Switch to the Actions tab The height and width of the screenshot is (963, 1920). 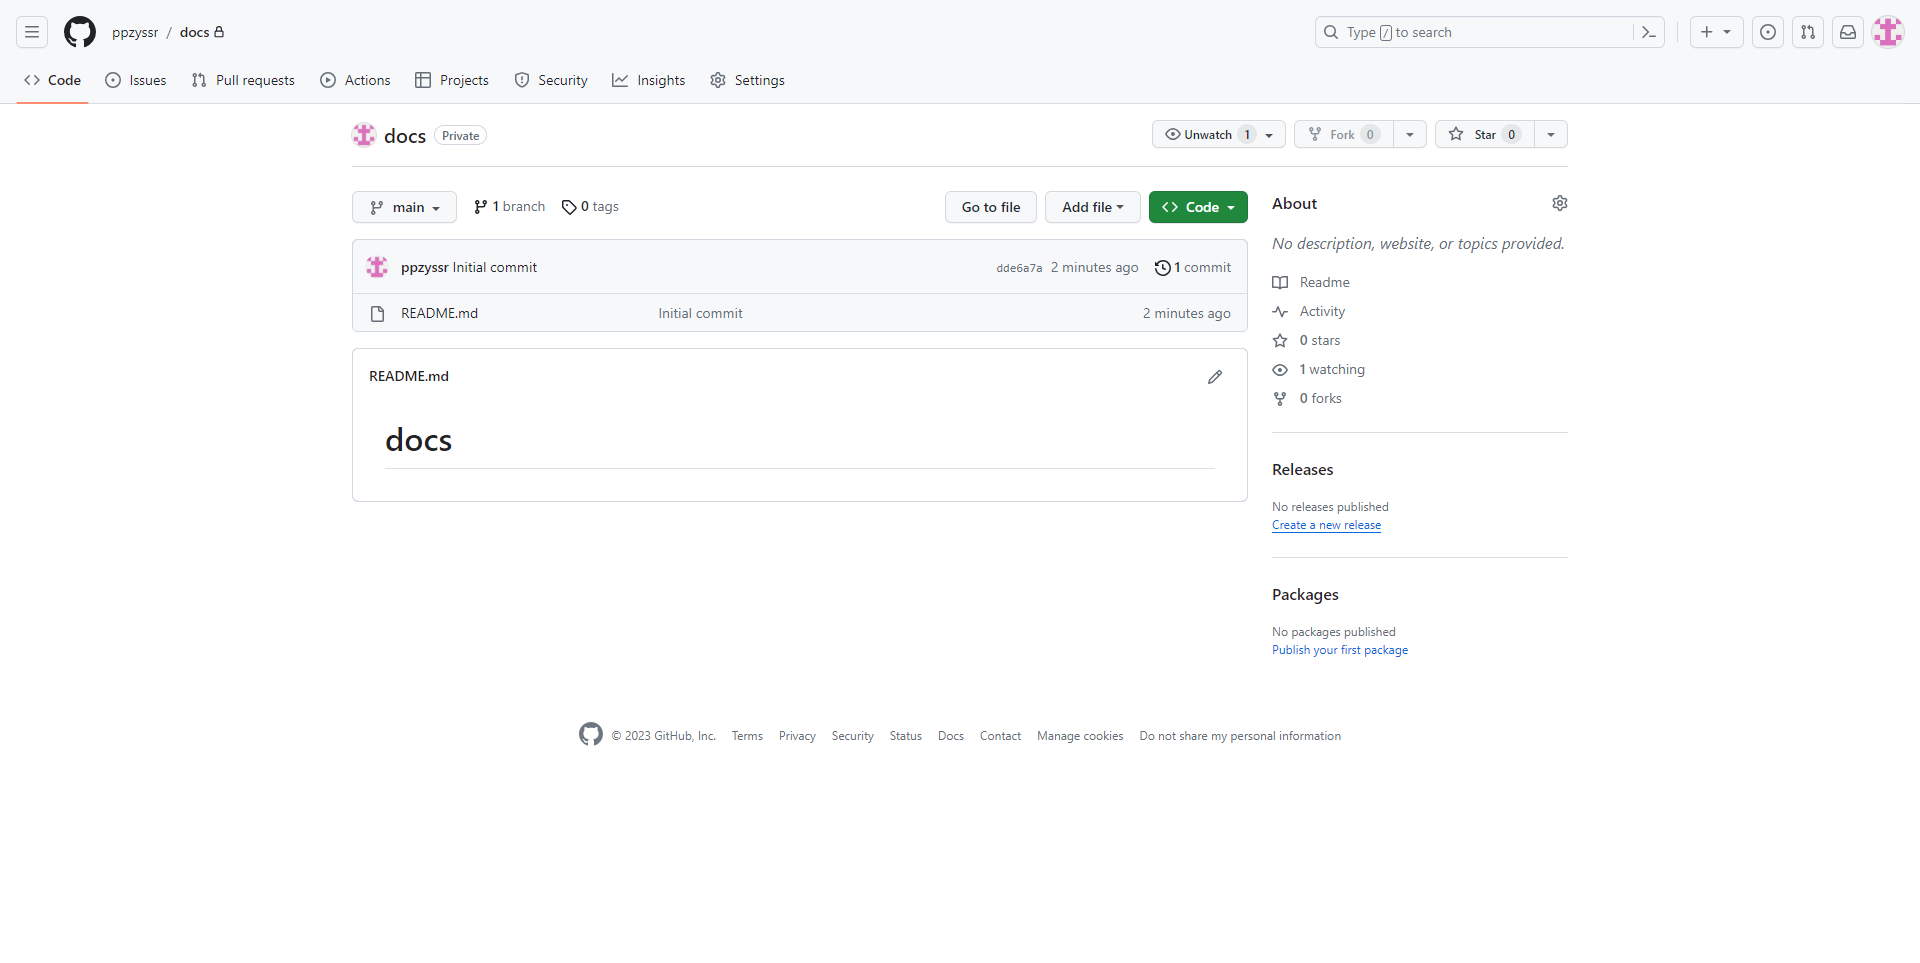click(x=355, y=80)
